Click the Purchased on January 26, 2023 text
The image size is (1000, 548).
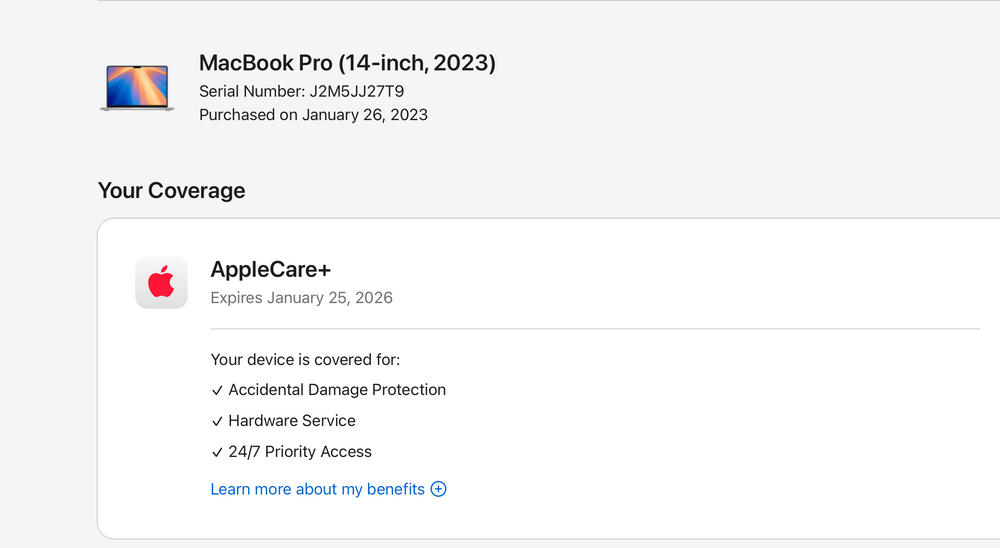point(313,115)
